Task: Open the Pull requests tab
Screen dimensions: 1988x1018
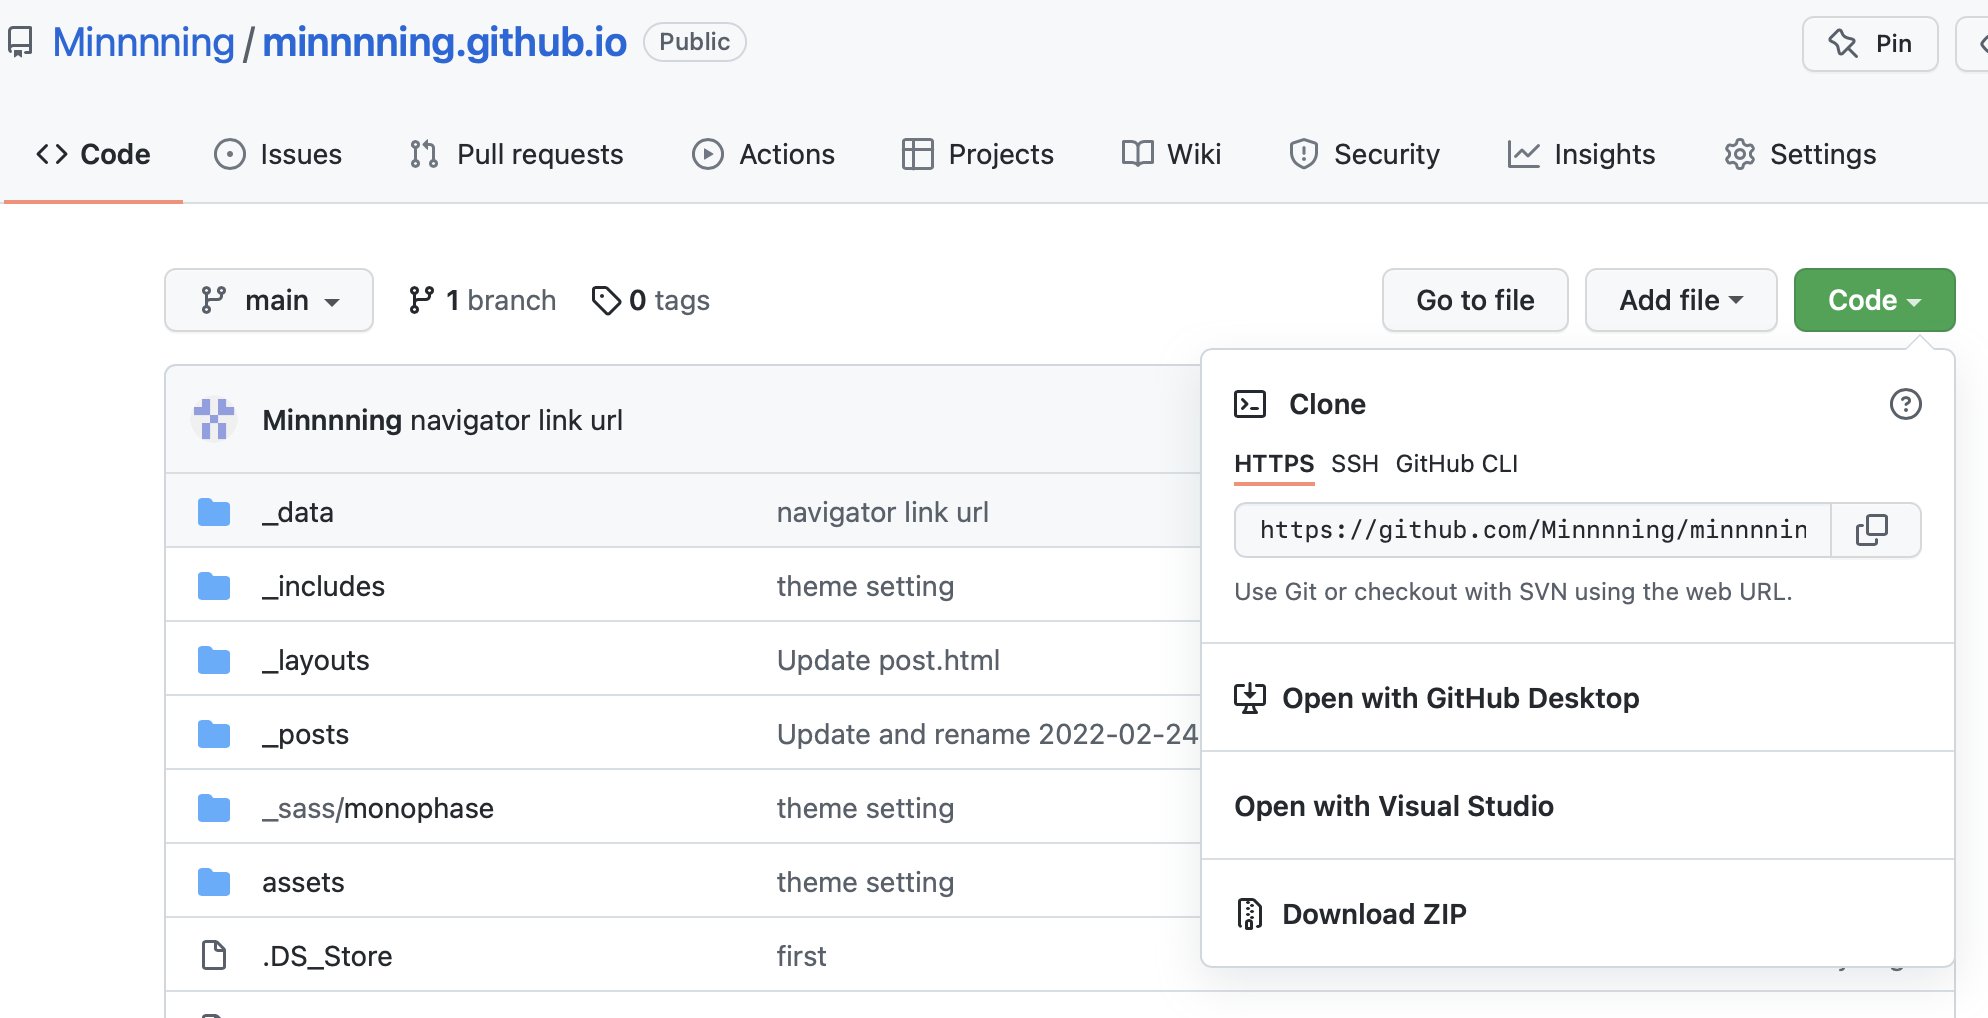Action: tap(516, 154)
